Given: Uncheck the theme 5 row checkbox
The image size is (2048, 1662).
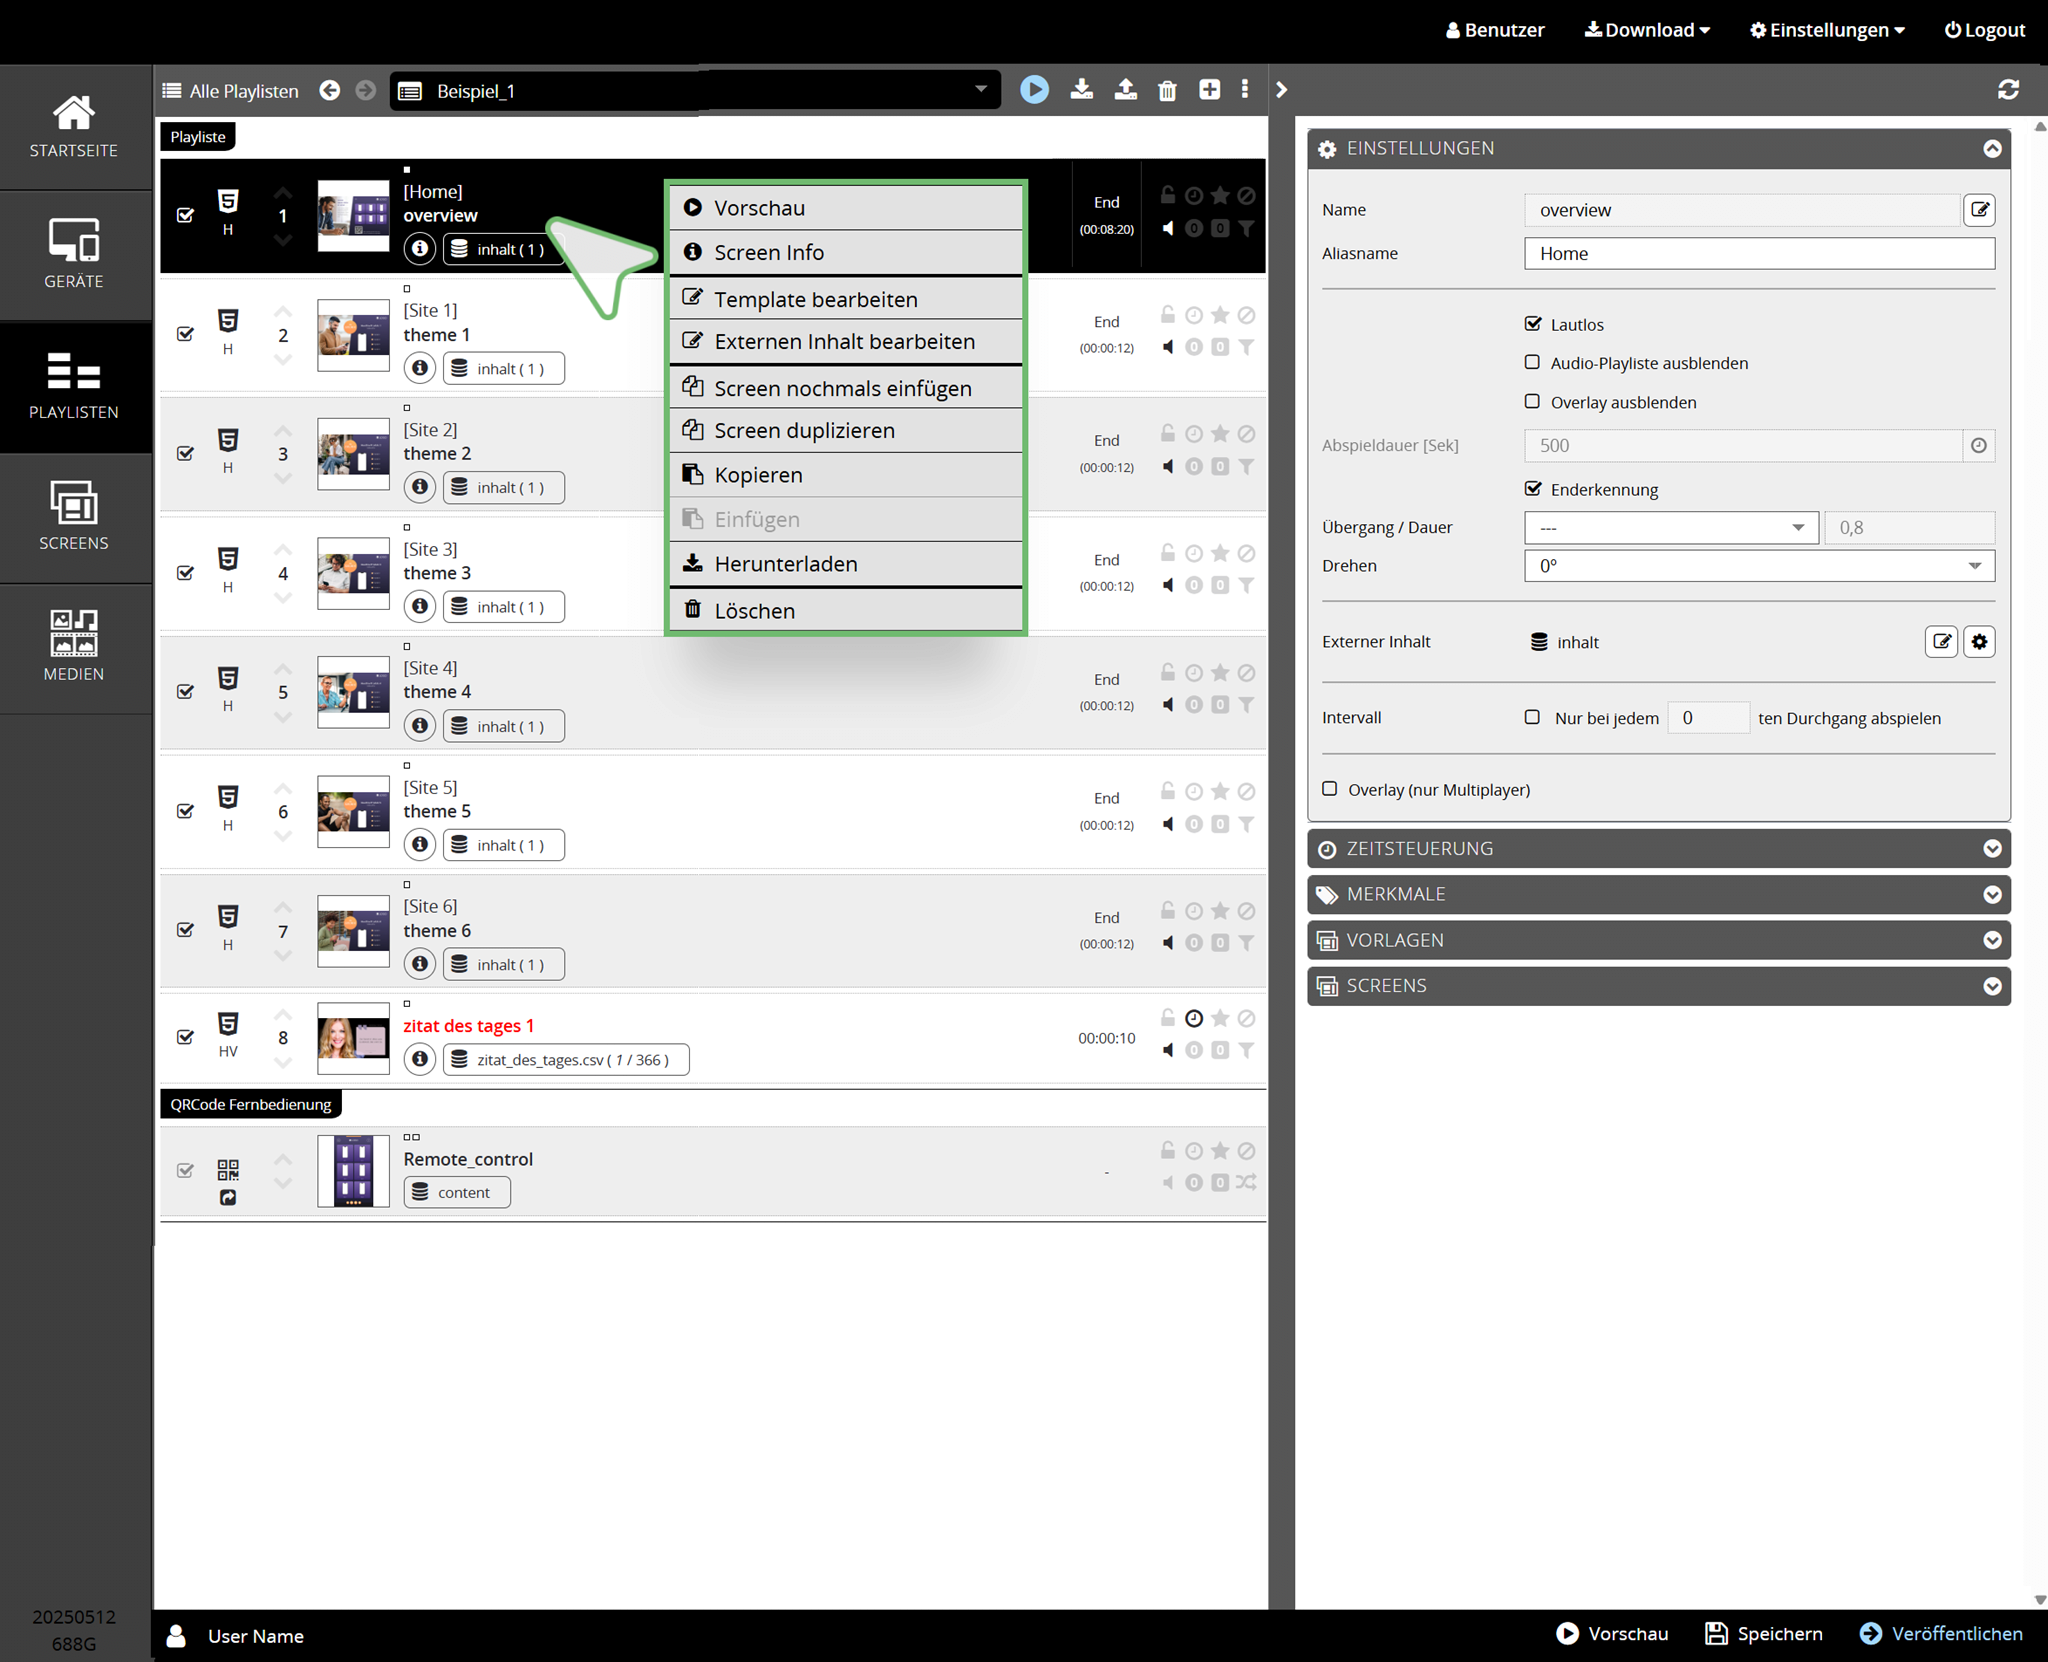Looking at the screenshot, I should coord(185,811).
